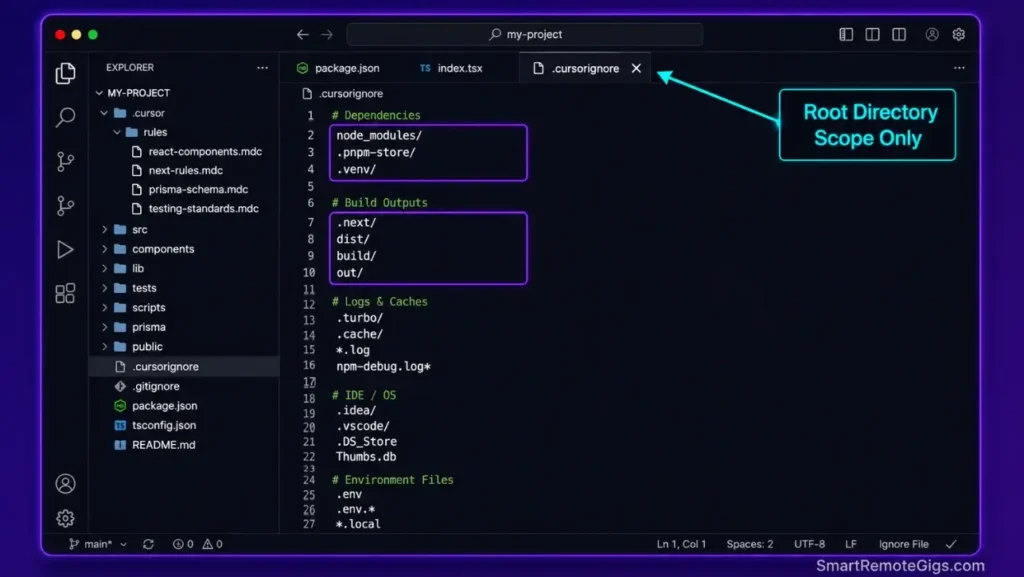
Task: Collapse the rules folder
Action: tap(117, 133)
